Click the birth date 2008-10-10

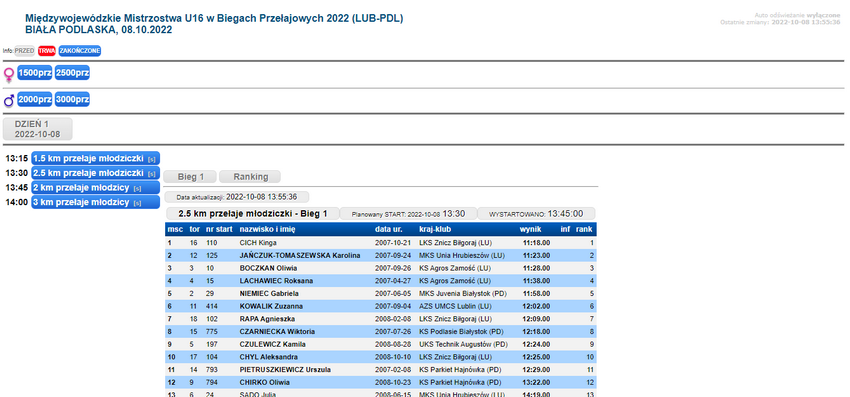click(392, 357)
